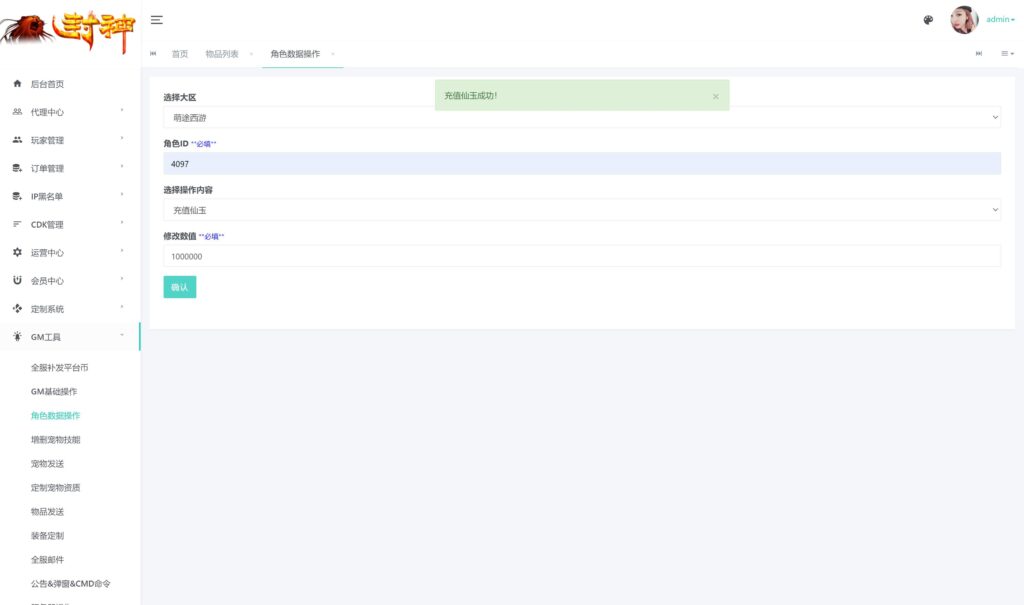Open the 选择操作内容 dropdown
The image size is (1024, 605).
point(581,210)
